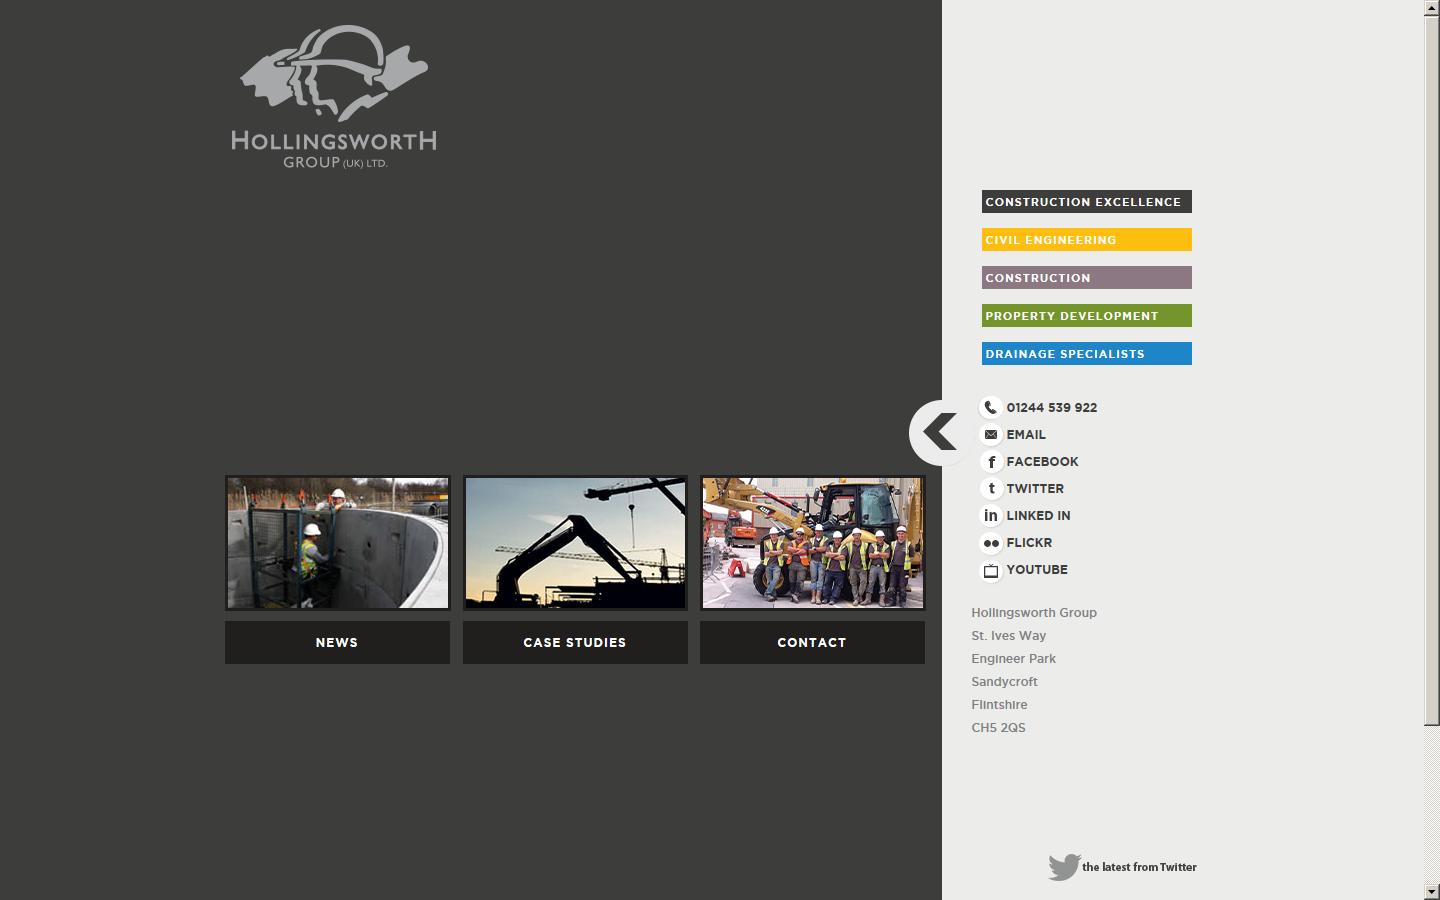Click the YouTube screen icon
The image size is (1440, 900).
pos(991,570)
